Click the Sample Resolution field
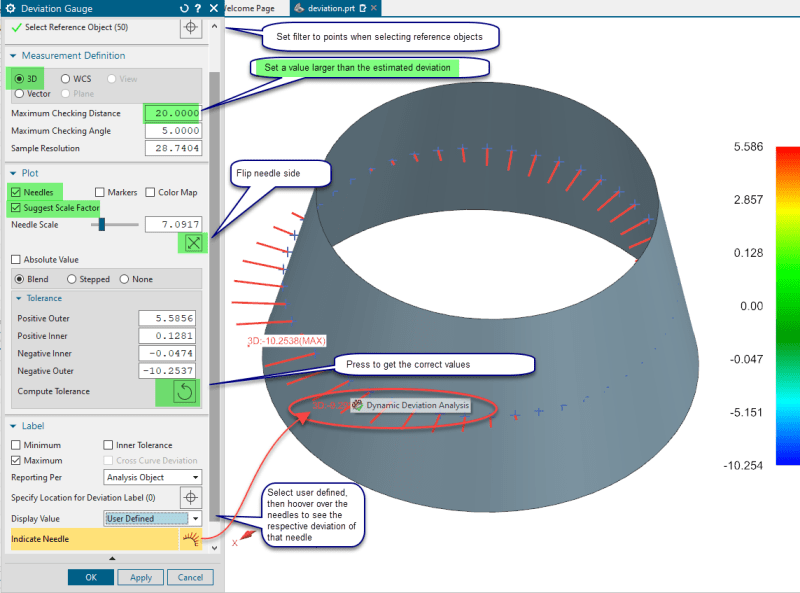Screen dimensions: 800x593 [x=173, y=148]
